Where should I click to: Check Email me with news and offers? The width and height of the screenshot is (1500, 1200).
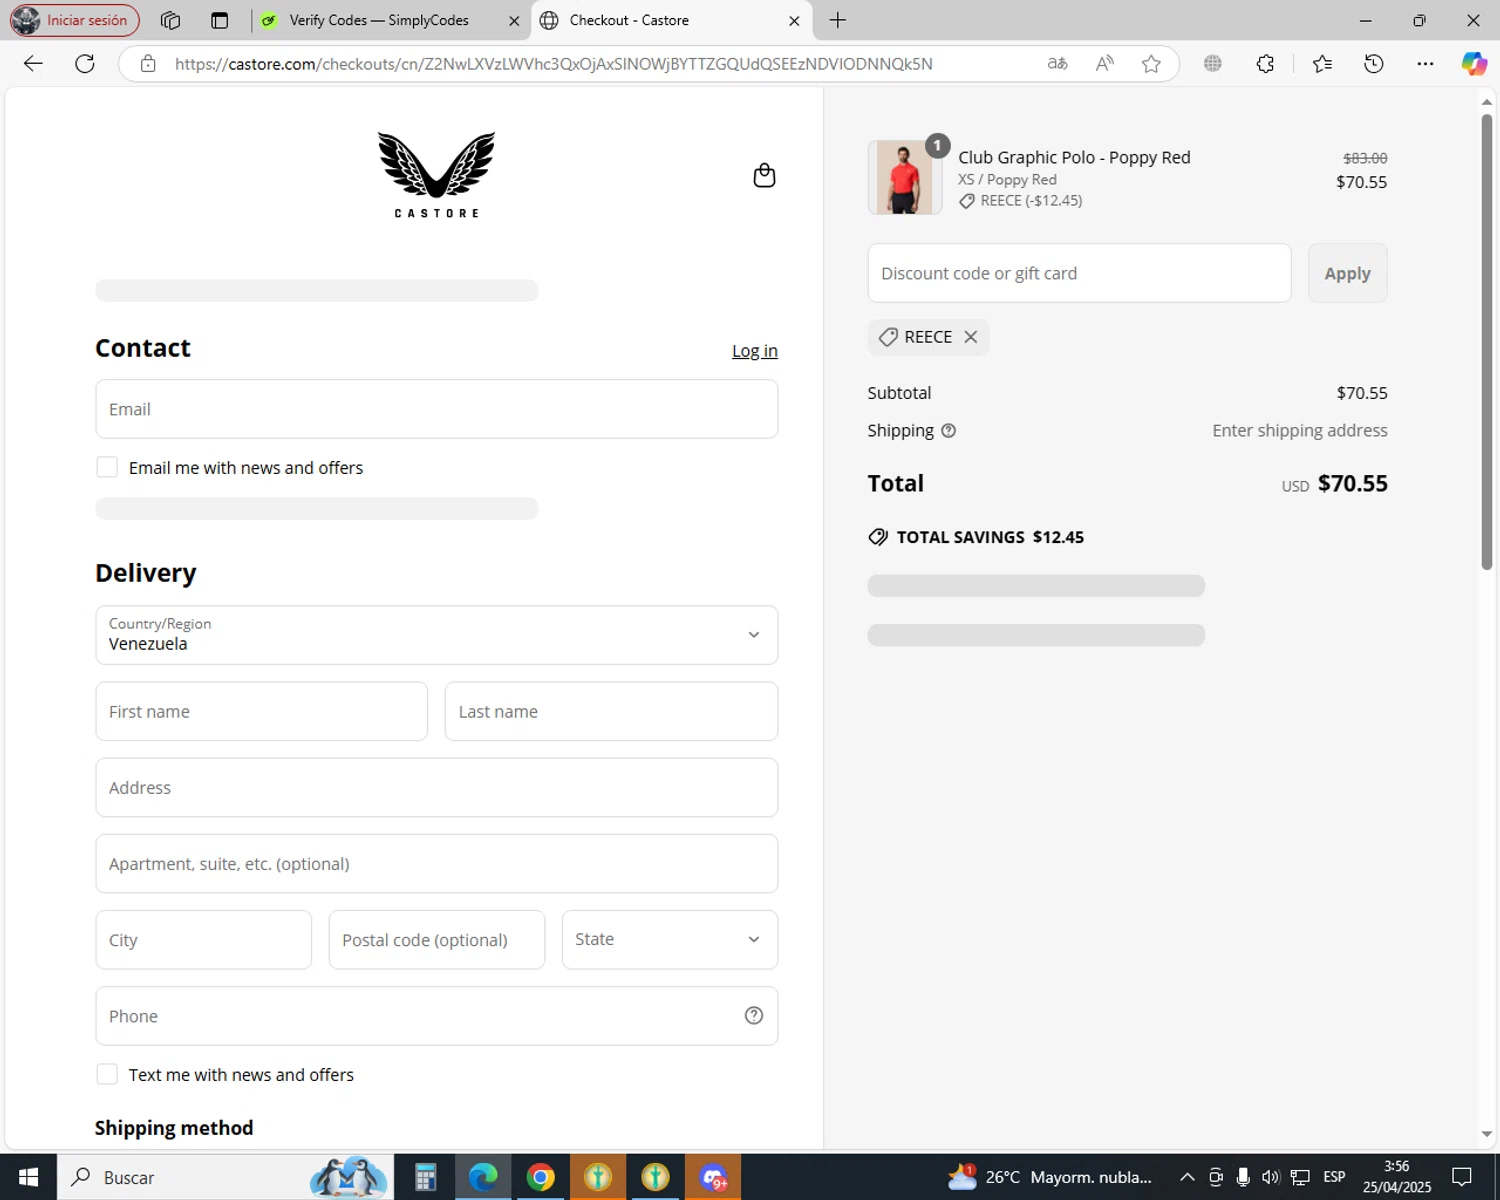107,467
